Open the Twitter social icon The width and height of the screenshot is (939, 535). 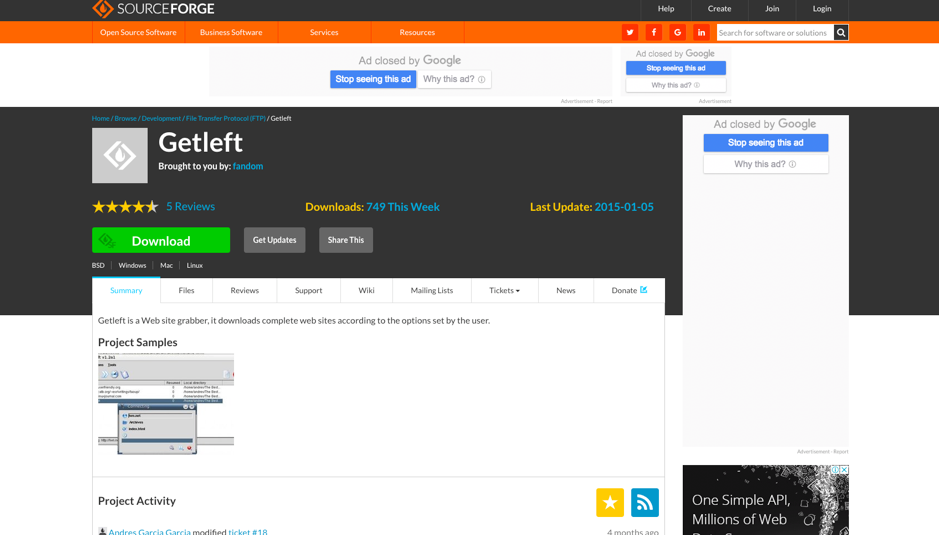click(630, 32)
